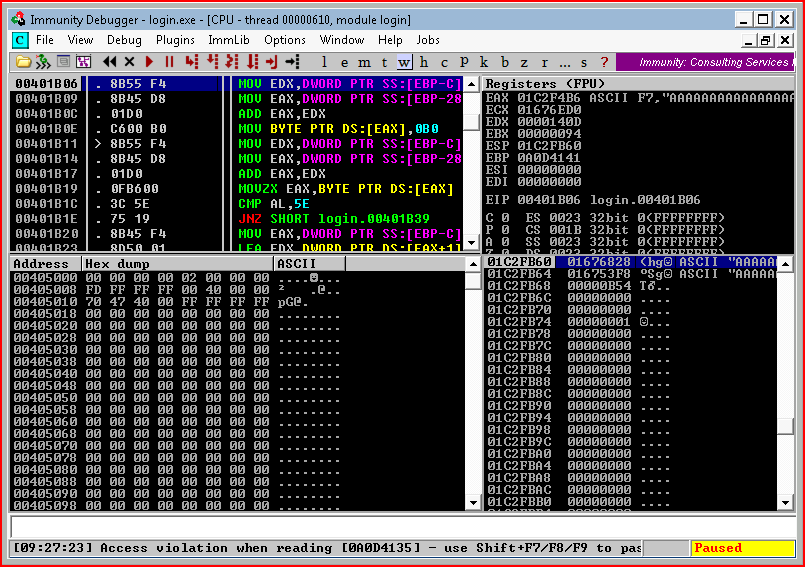
Task: Restart program with the rewind icon
Action: 109,62
